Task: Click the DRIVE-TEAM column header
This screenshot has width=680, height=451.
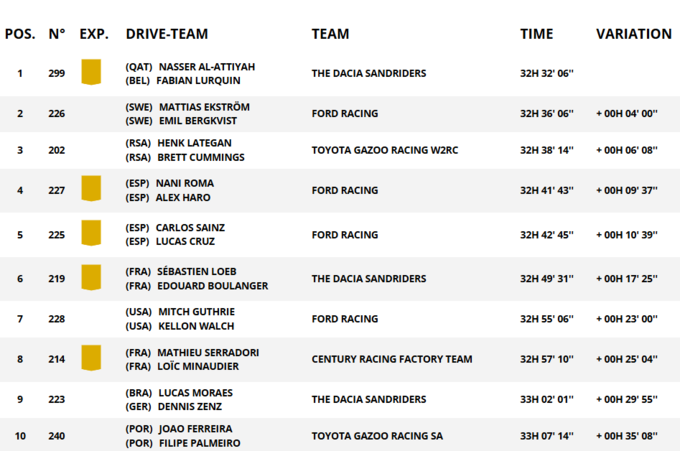Action: (166, 34)
